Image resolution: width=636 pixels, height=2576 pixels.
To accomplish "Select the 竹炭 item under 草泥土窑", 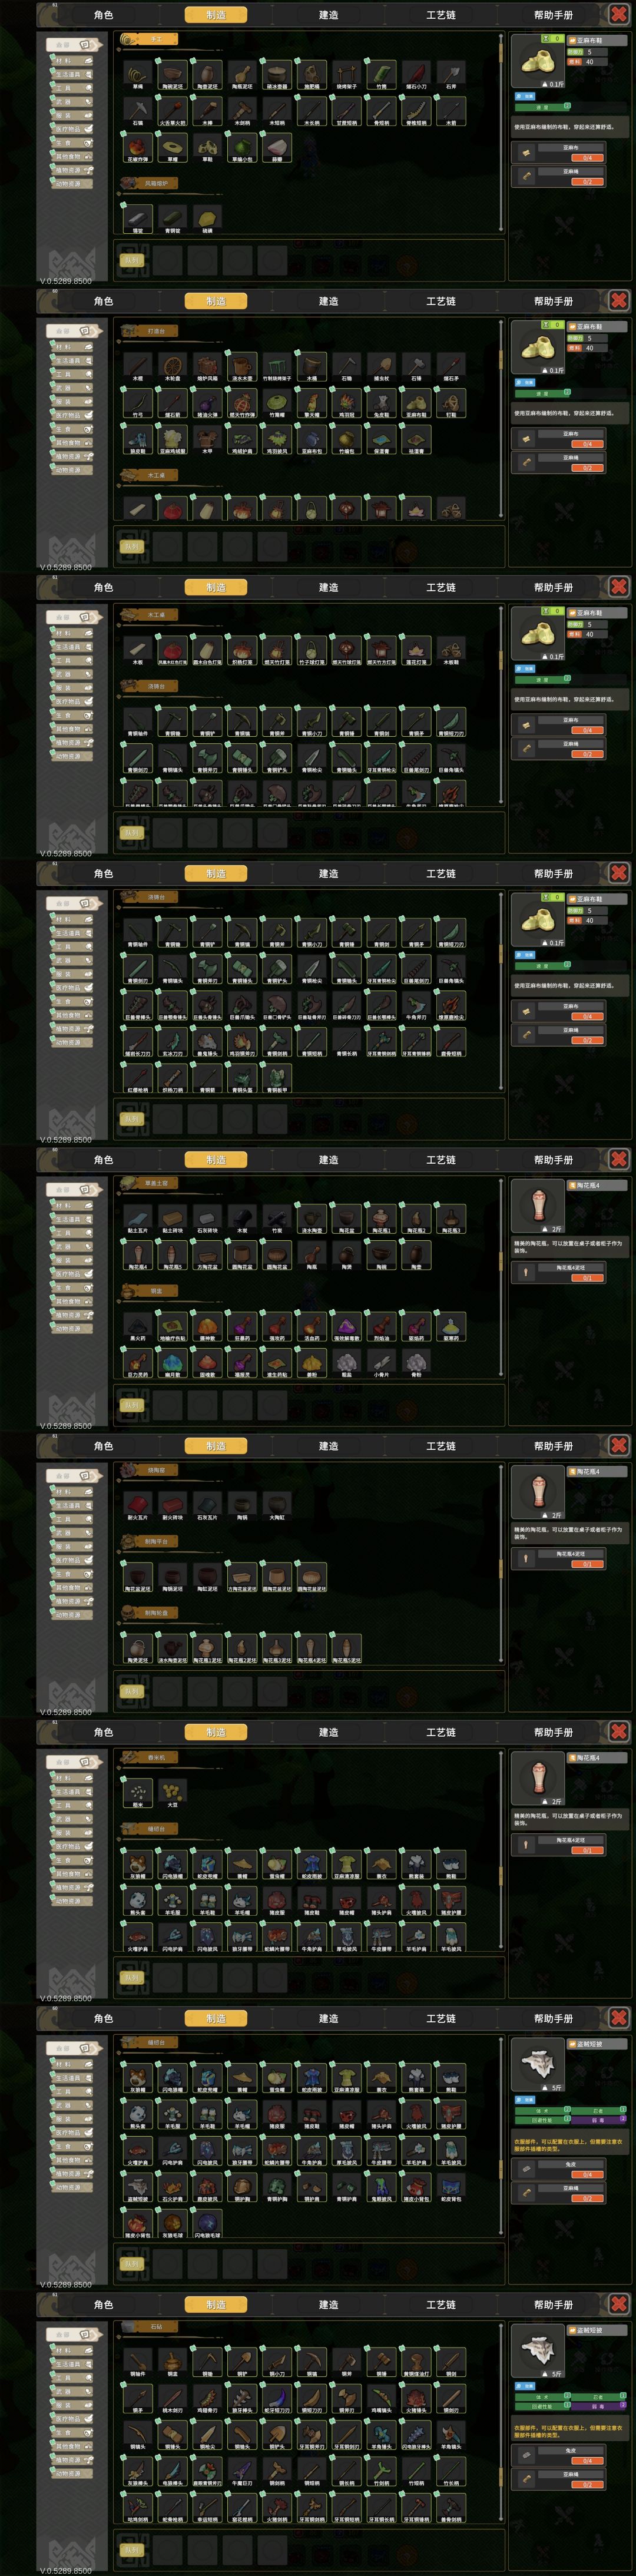I will pos(277,1219).
